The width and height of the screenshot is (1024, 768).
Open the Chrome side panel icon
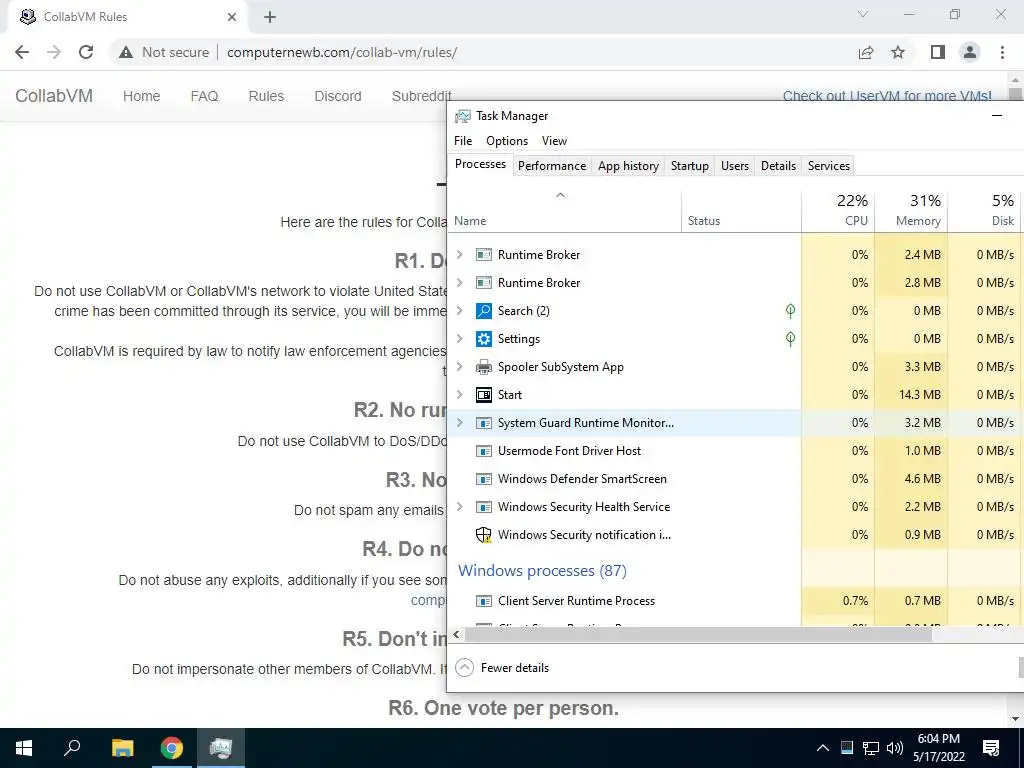tap(938, 52)
